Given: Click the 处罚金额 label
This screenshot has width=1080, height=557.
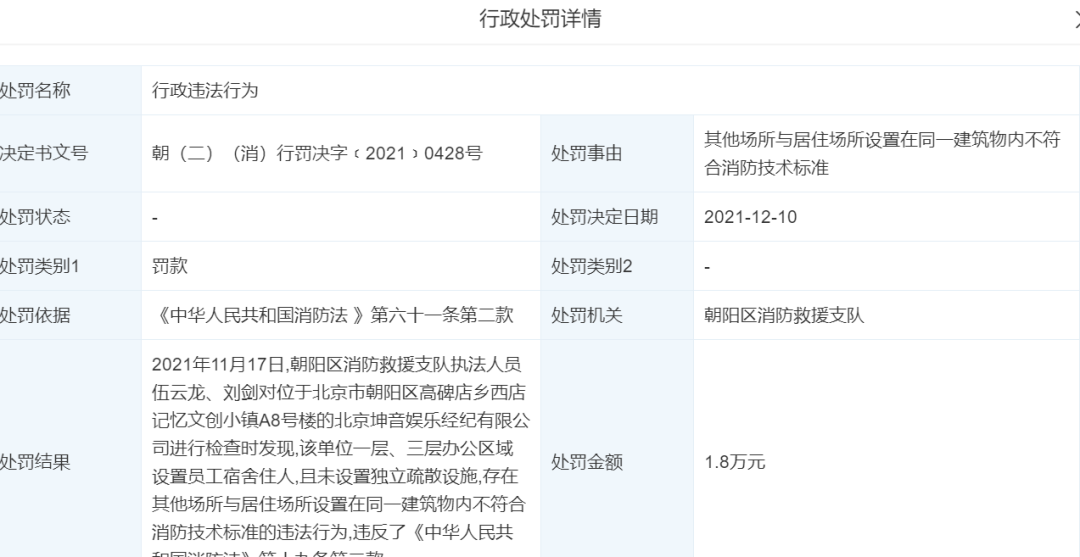Looking at the screenshot, I should [587, 462].
